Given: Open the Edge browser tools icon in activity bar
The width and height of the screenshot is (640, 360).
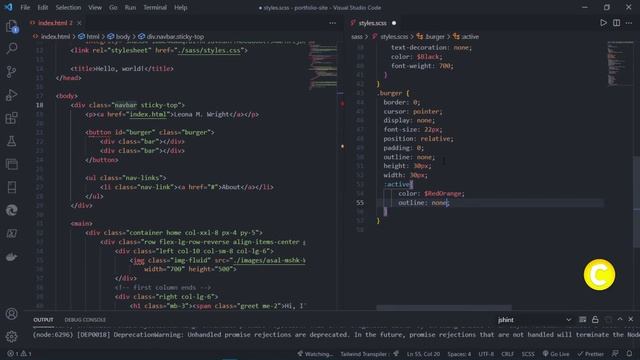Looking at the screenshot, I should tap(11, 210).
